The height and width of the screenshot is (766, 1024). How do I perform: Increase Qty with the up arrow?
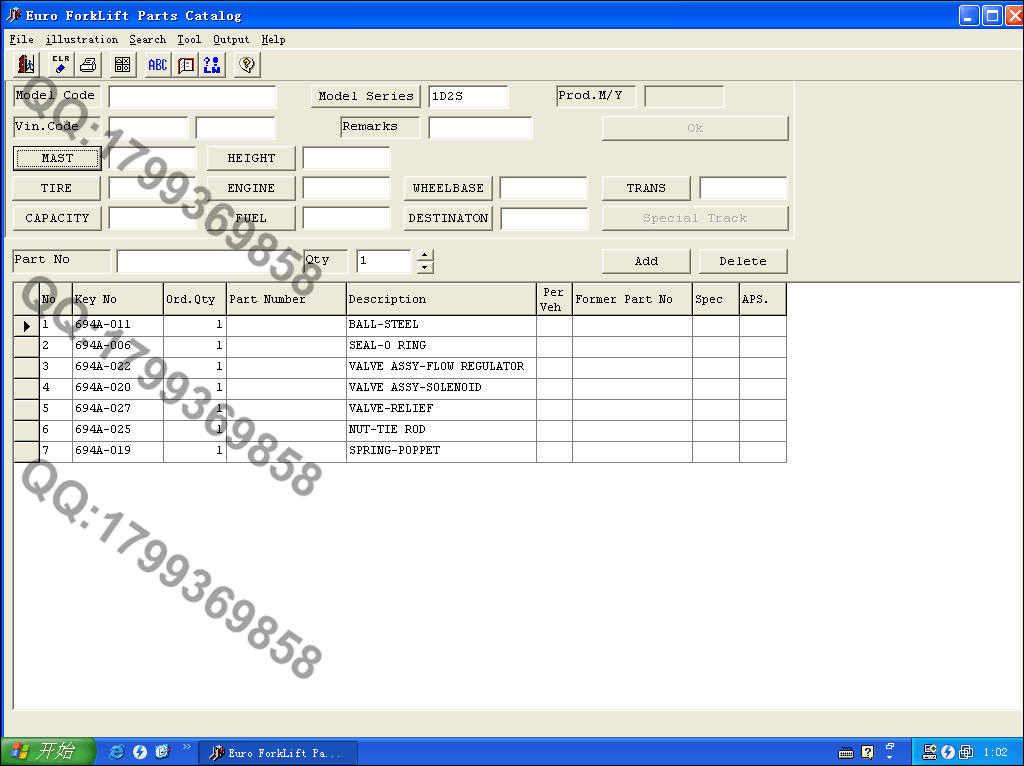(425, 255)
